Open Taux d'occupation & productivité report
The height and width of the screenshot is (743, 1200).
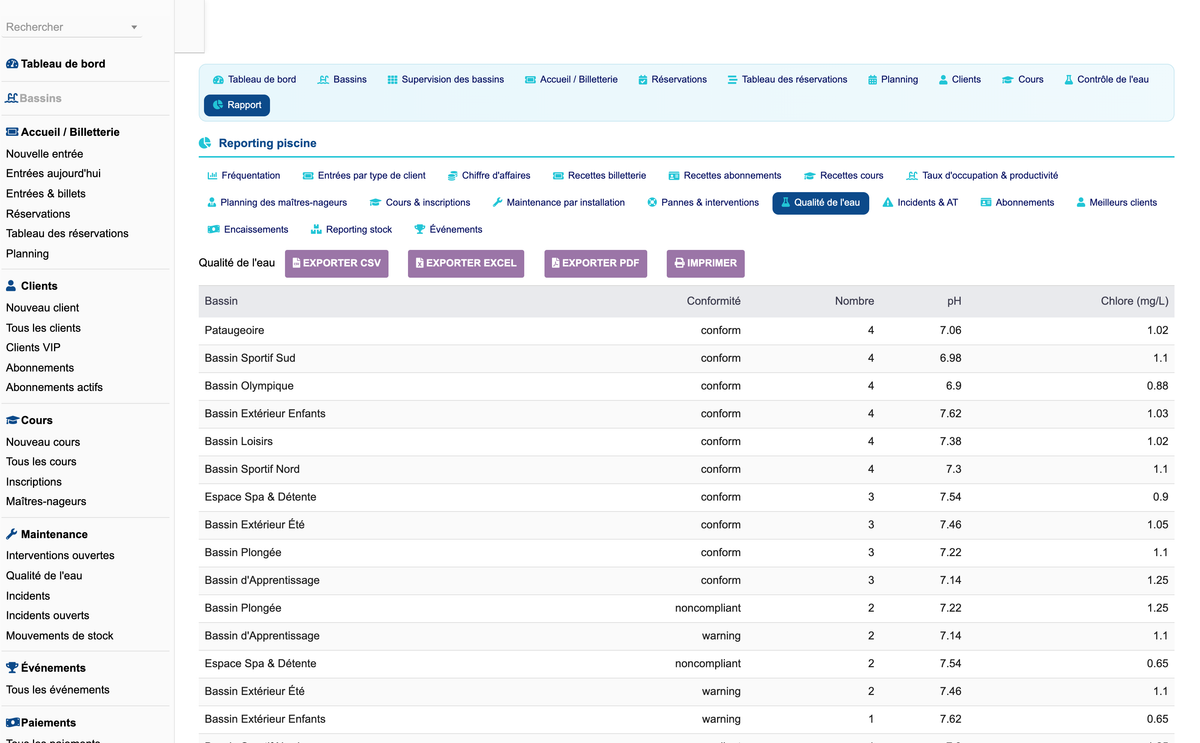click(982, 176)
